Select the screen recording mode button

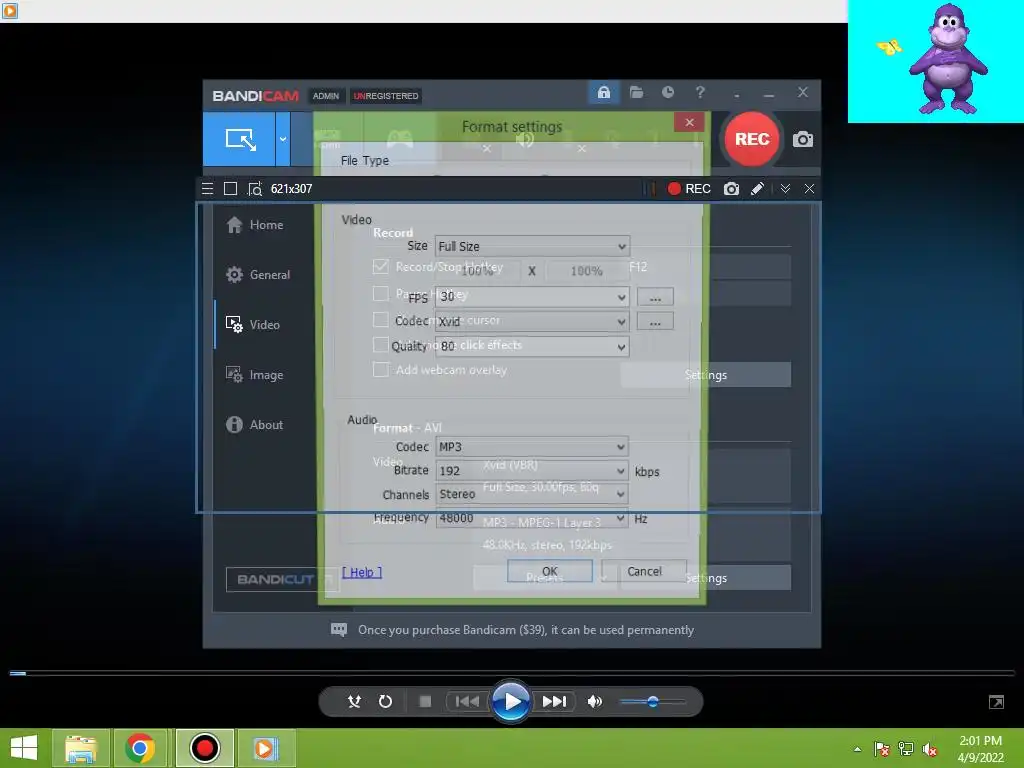[x=239, y=139]
